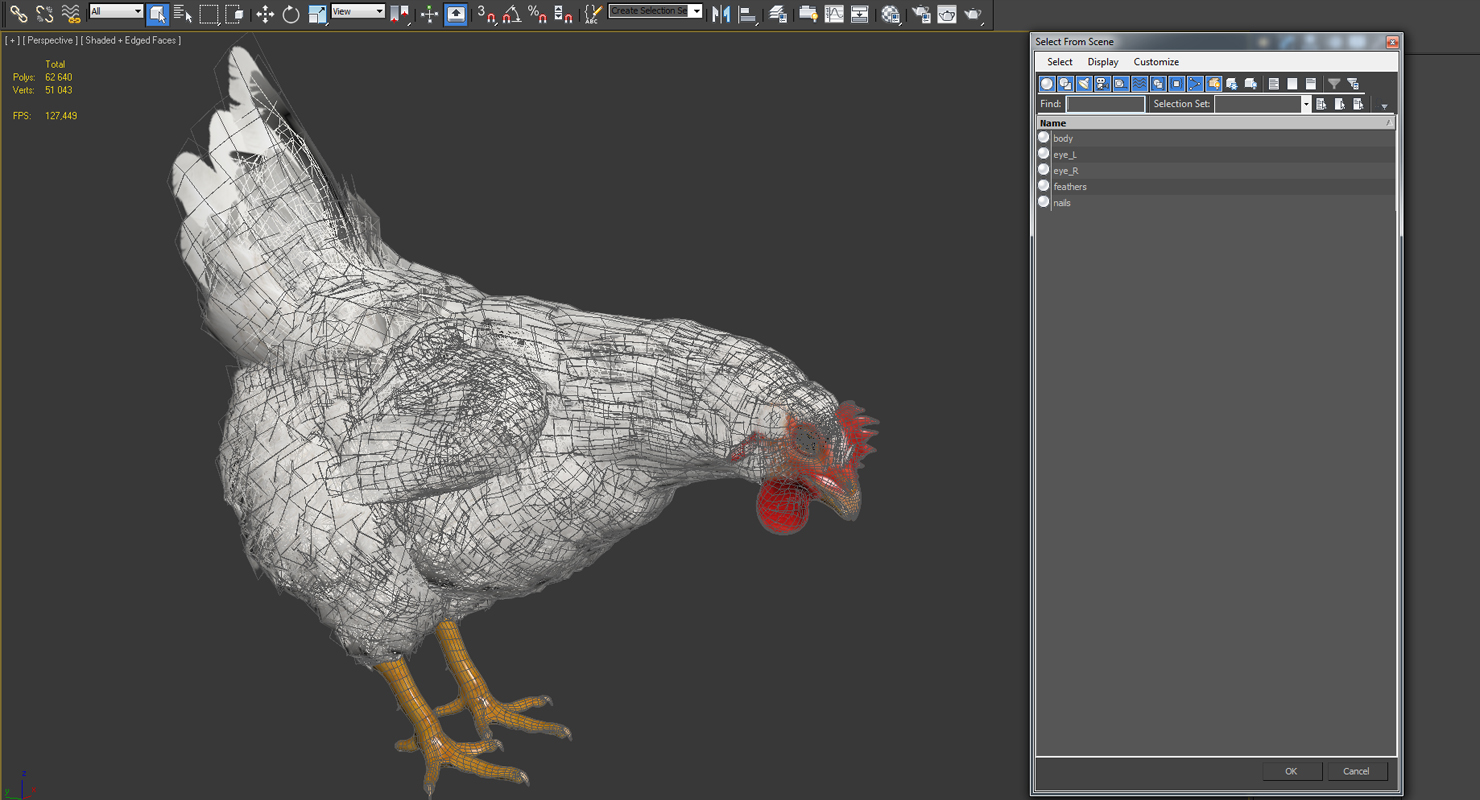1480x800 pixels.
Task: Toggle Display Lights filter in dialog
Action: pyautogui.click(x=1084, y=84)
